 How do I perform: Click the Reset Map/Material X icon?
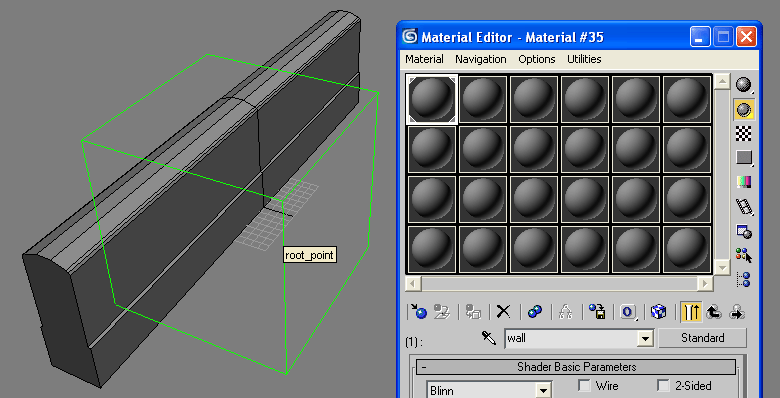click(503, 312)
